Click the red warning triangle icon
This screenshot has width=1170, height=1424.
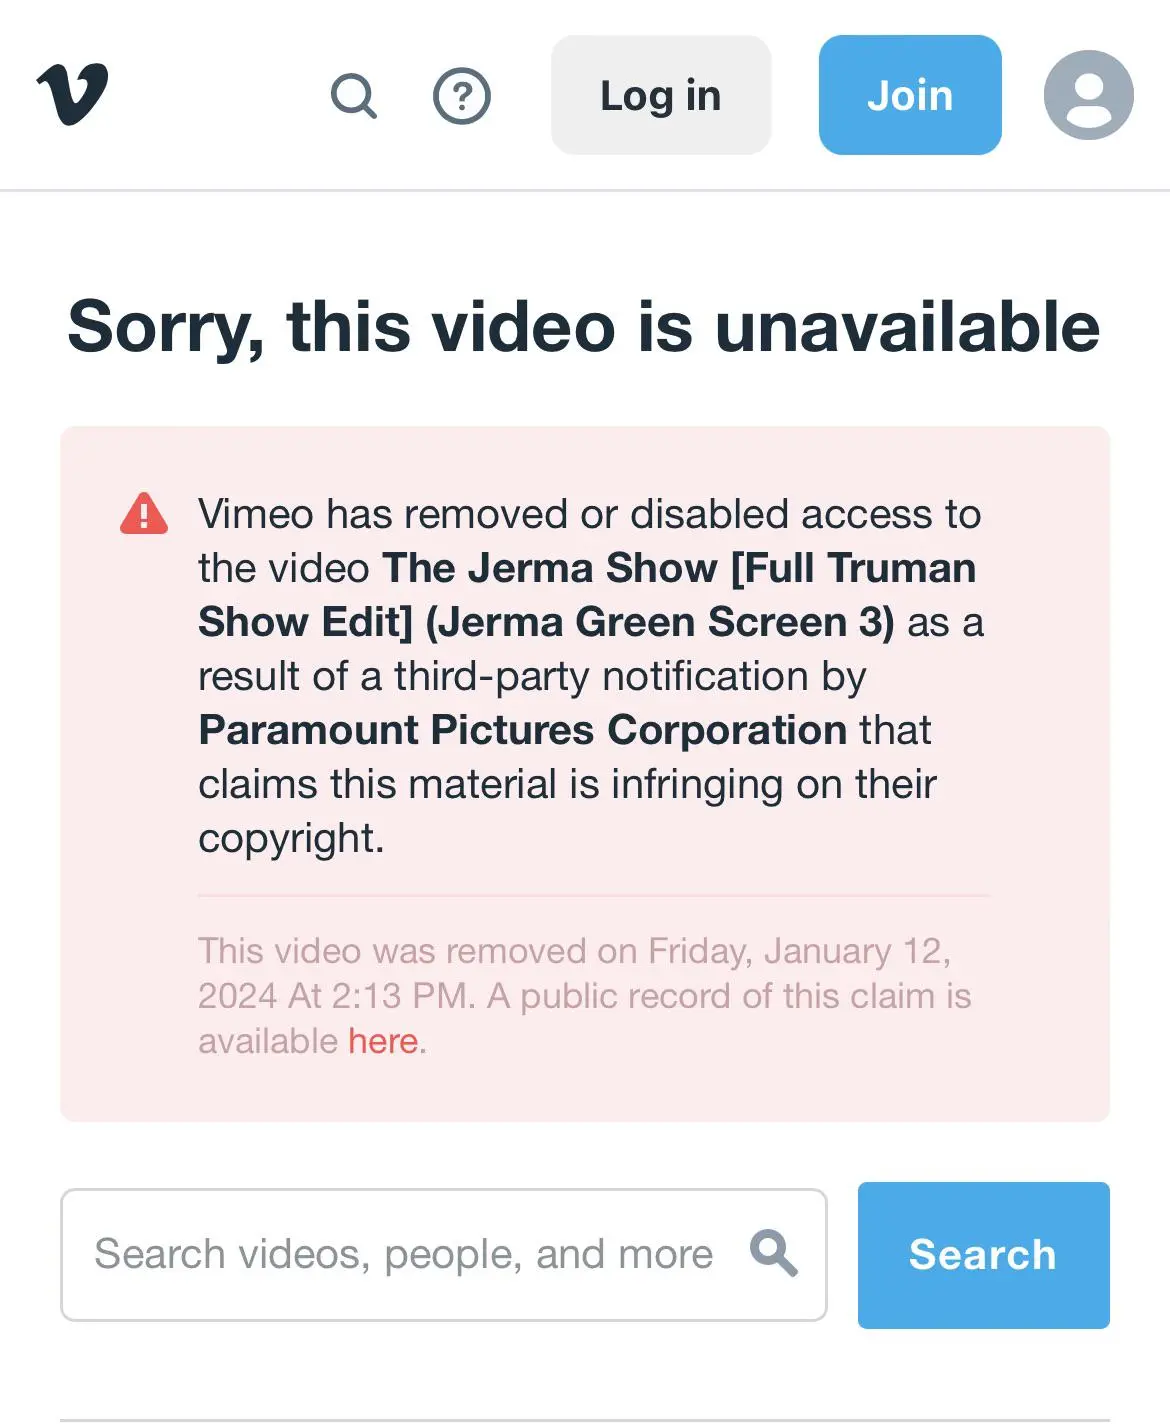(x=144, y=514)
